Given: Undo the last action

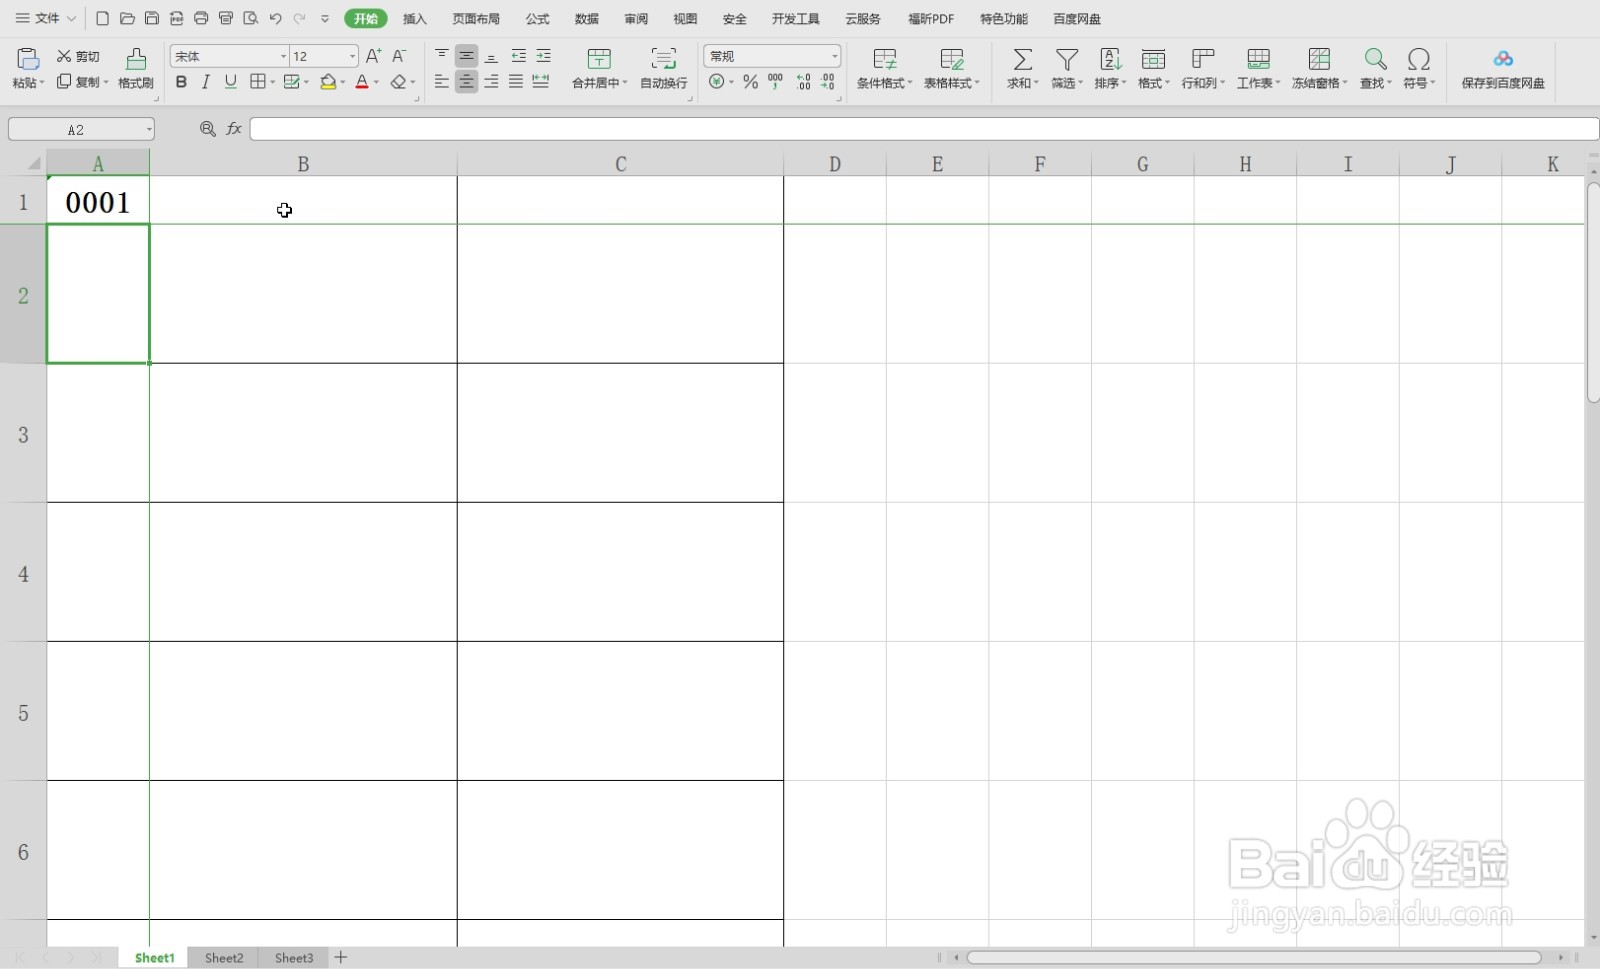Looking at the screenshot, I should coord(276,18).
